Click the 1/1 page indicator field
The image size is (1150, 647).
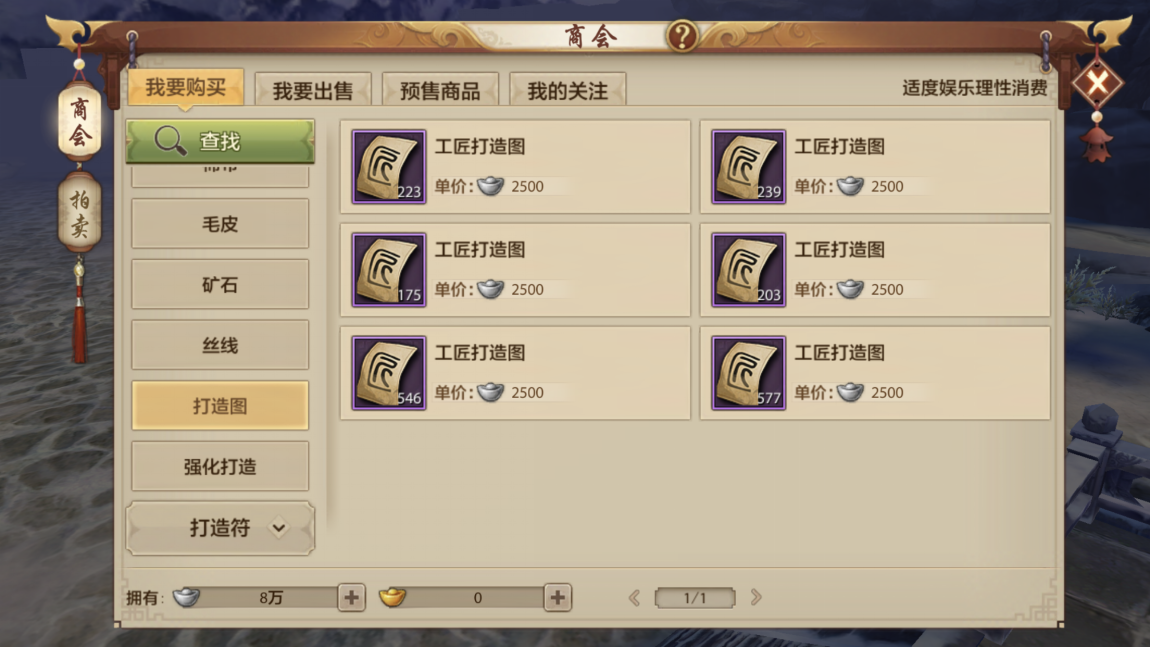(695, 597)
